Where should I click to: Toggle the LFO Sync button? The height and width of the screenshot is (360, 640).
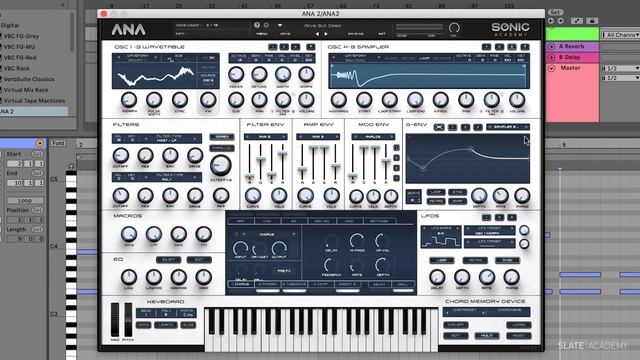[507, 260]
